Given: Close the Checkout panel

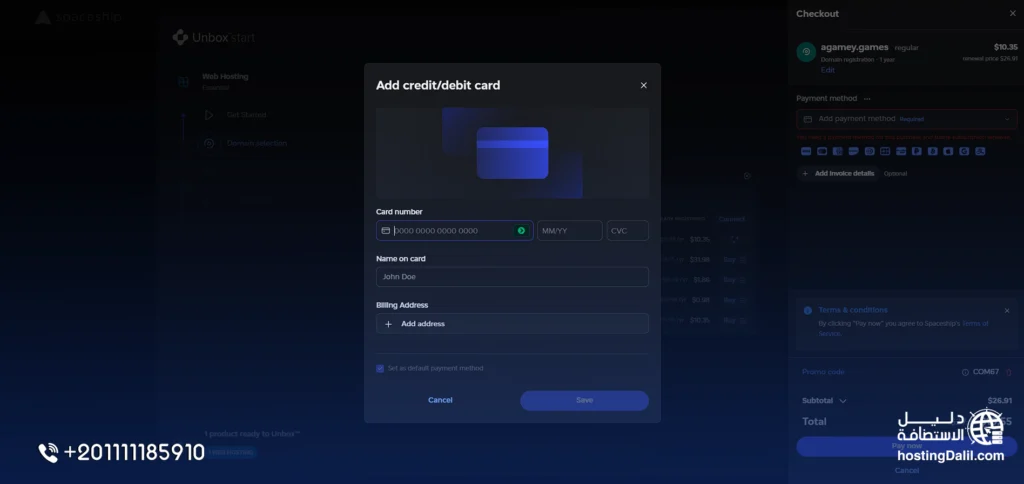Looking at the screenshot, I should tap(1013, 14).
